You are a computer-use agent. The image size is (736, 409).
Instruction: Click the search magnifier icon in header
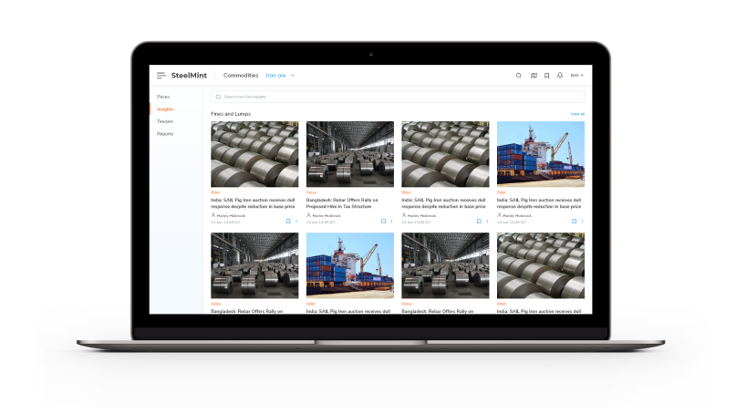(518, 75)
